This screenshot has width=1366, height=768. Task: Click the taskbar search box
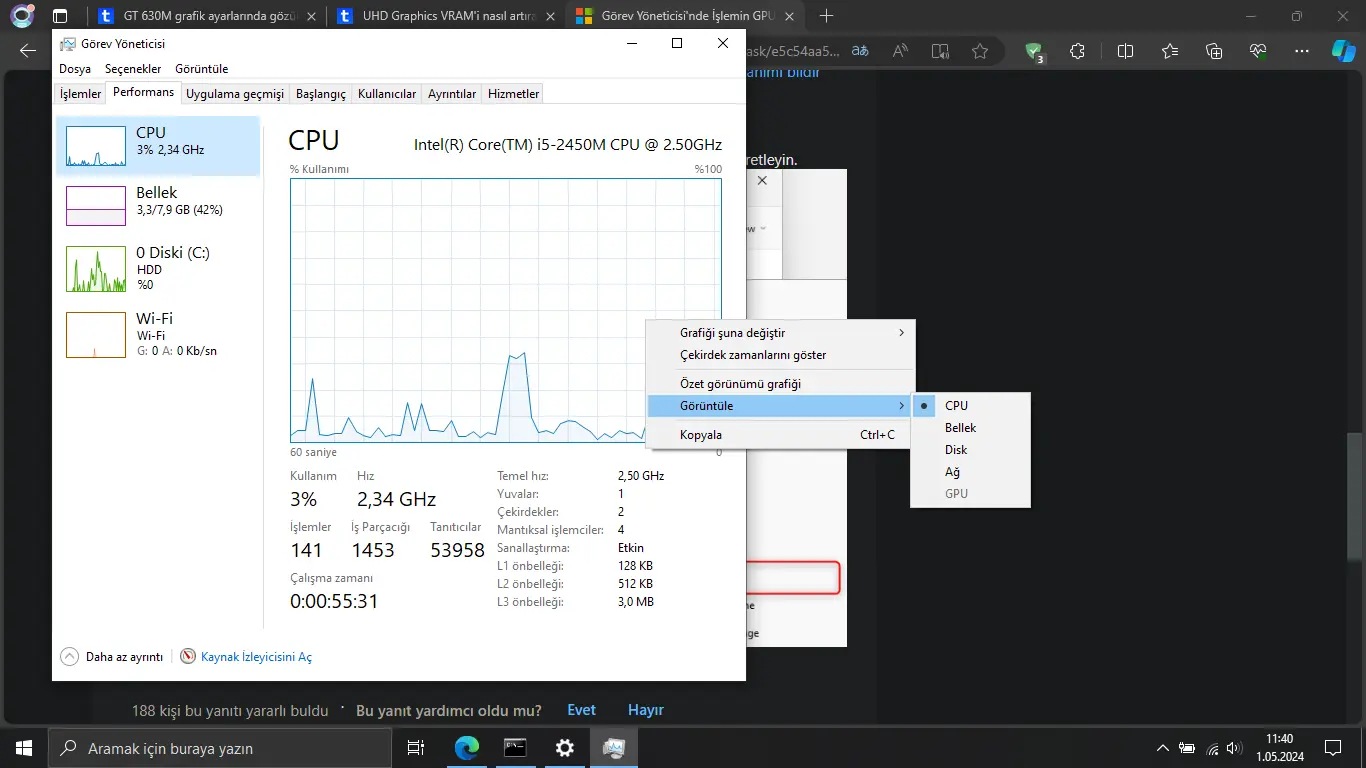[220, 748]
